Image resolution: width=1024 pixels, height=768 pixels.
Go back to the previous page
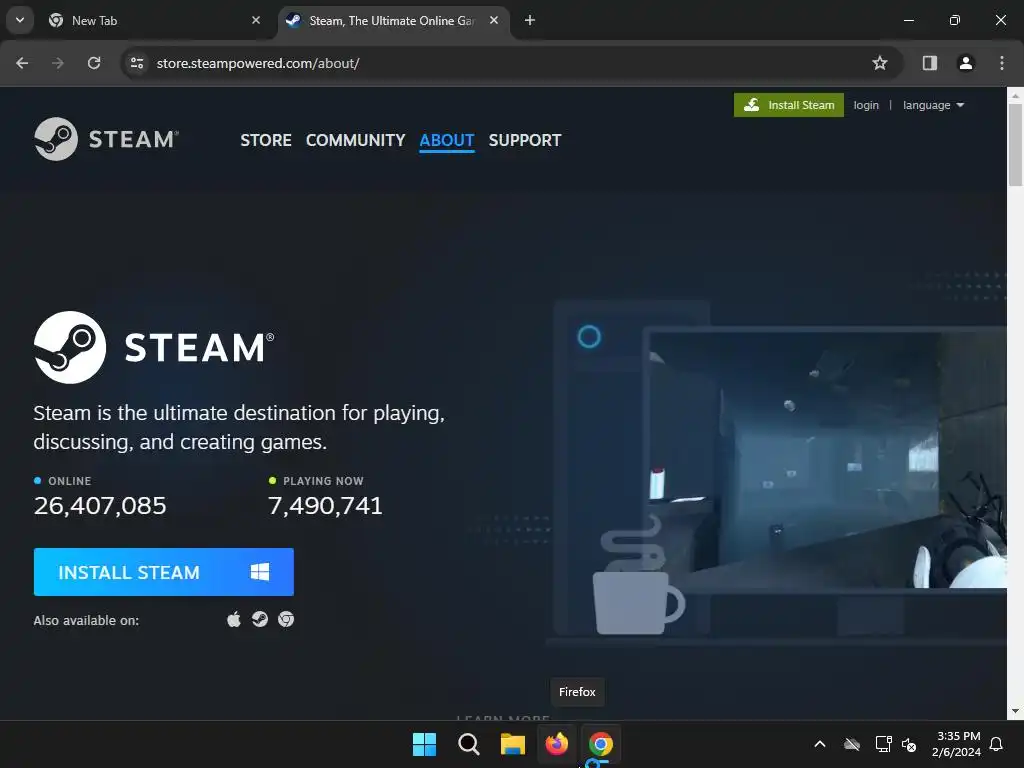(x=22, y=63)
